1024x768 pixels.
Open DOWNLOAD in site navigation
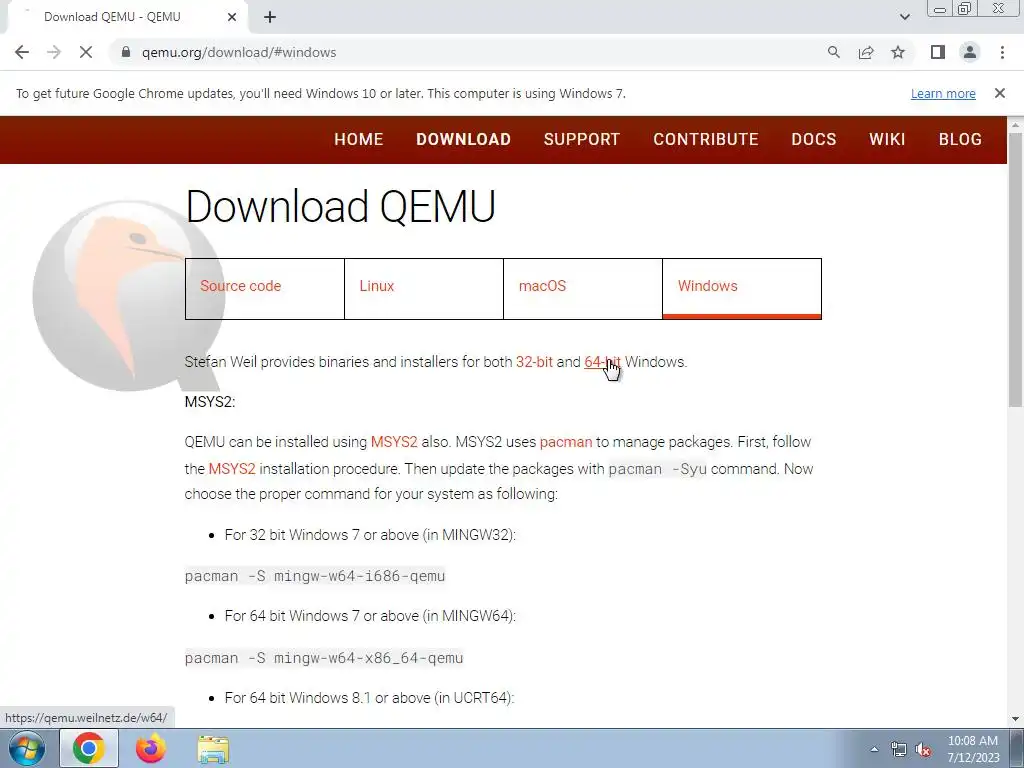[x=463, y=139]
